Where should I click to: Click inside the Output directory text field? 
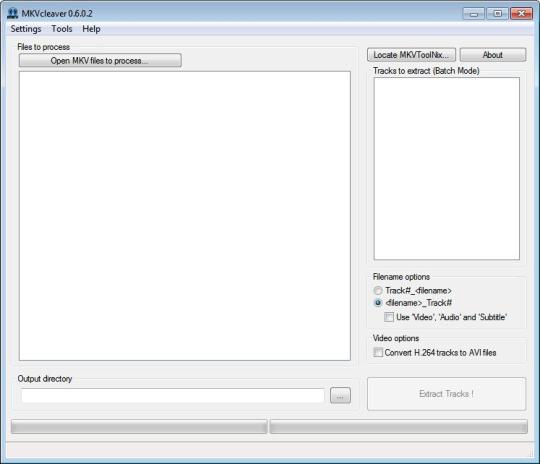point(173,395)
